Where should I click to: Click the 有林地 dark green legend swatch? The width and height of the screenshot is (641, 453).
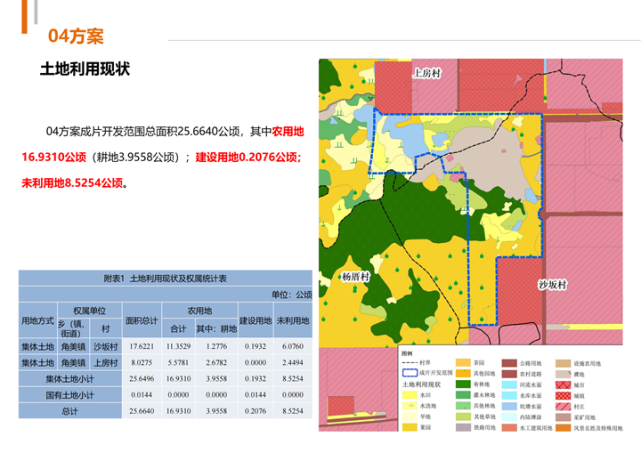[x=463, y=384]
